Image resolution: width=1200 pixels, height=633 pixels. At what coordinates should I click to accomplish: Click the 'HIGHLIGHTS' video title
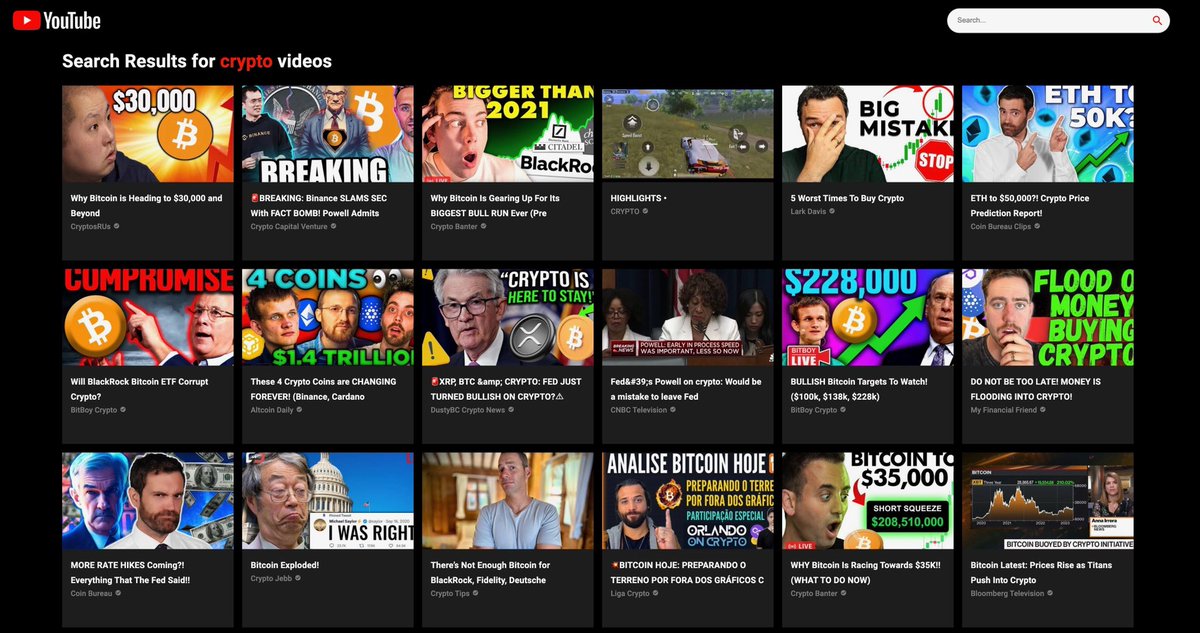point(638,198)
